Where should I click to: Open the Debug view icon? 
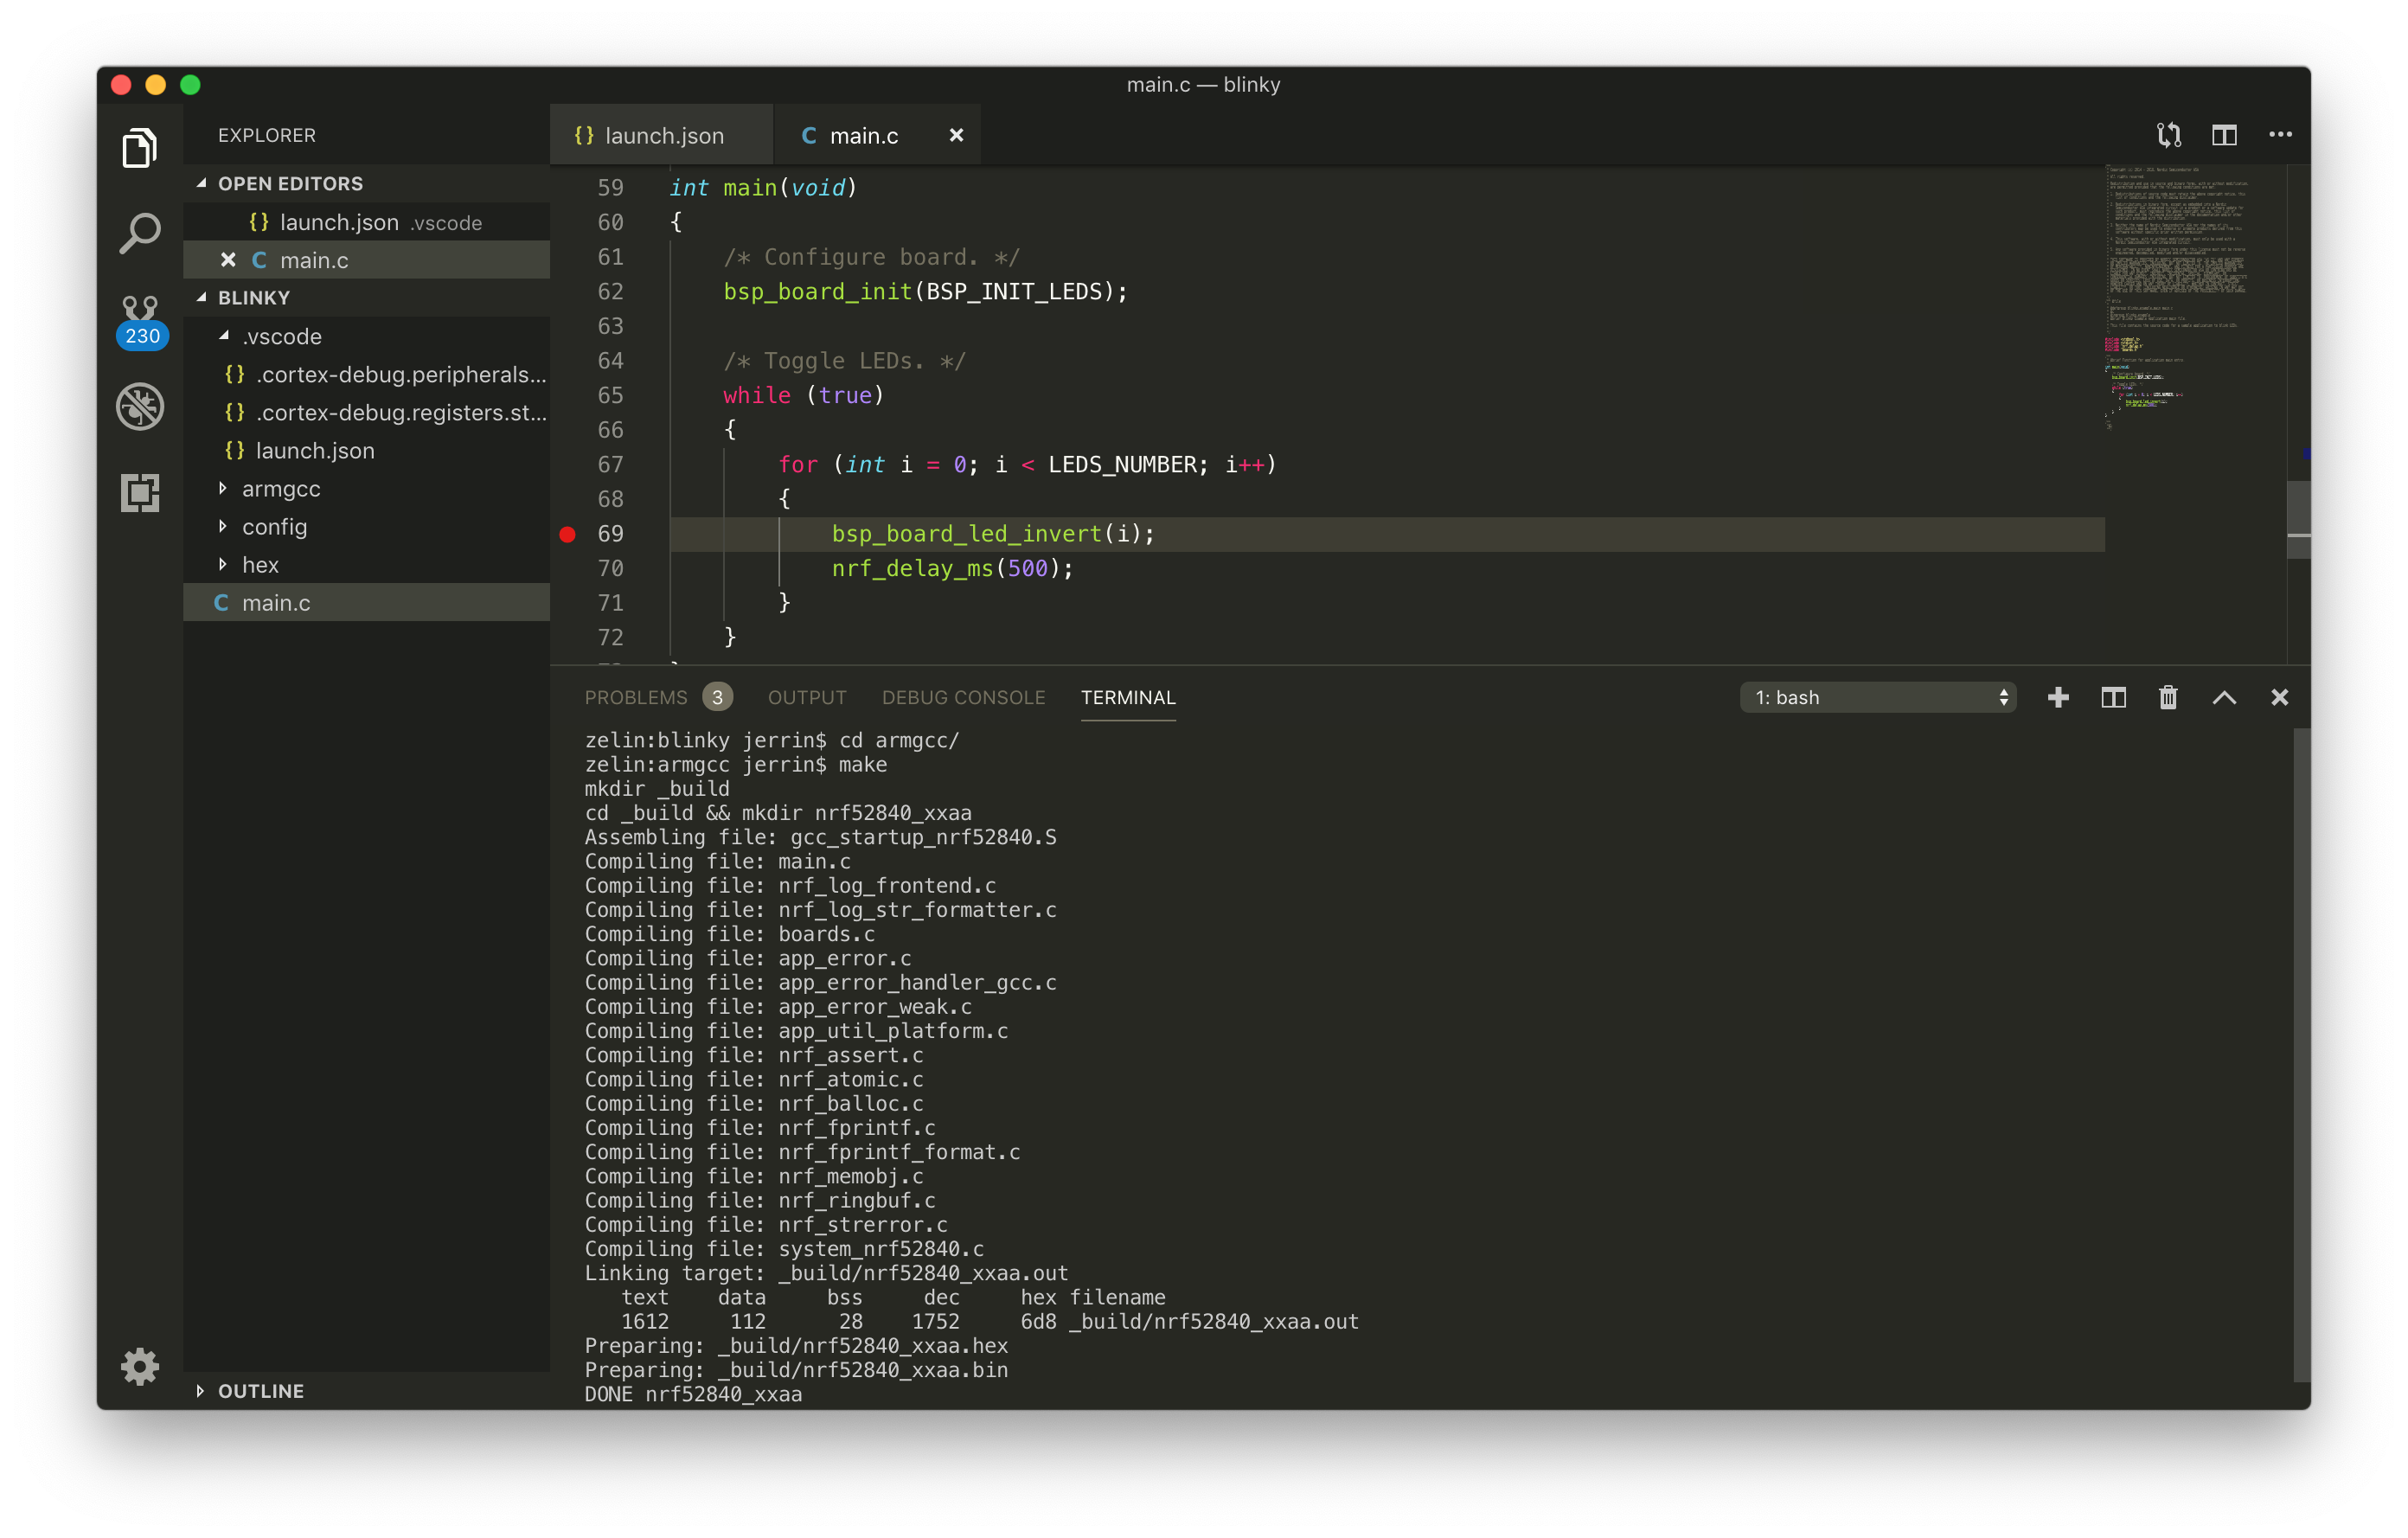(x=140, y=406)
